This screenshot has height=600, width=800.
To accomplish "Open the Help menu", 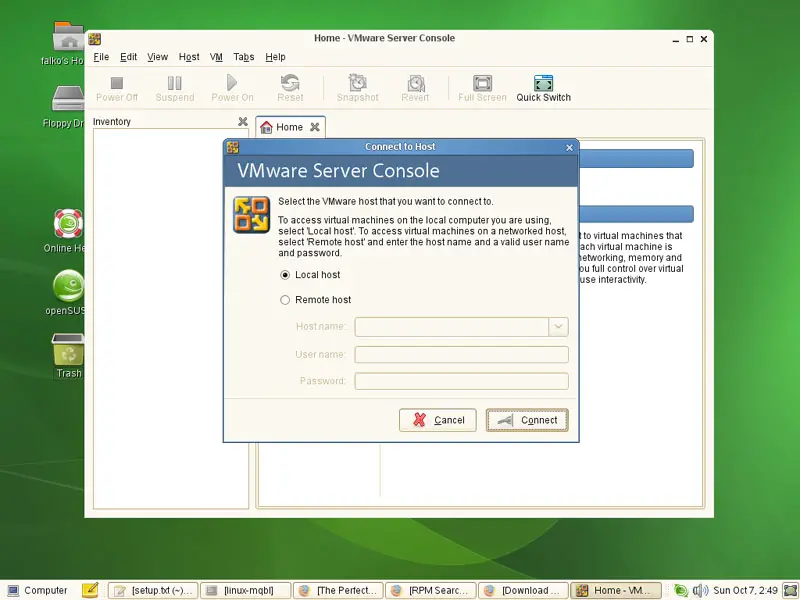I will tap(276, 57).
